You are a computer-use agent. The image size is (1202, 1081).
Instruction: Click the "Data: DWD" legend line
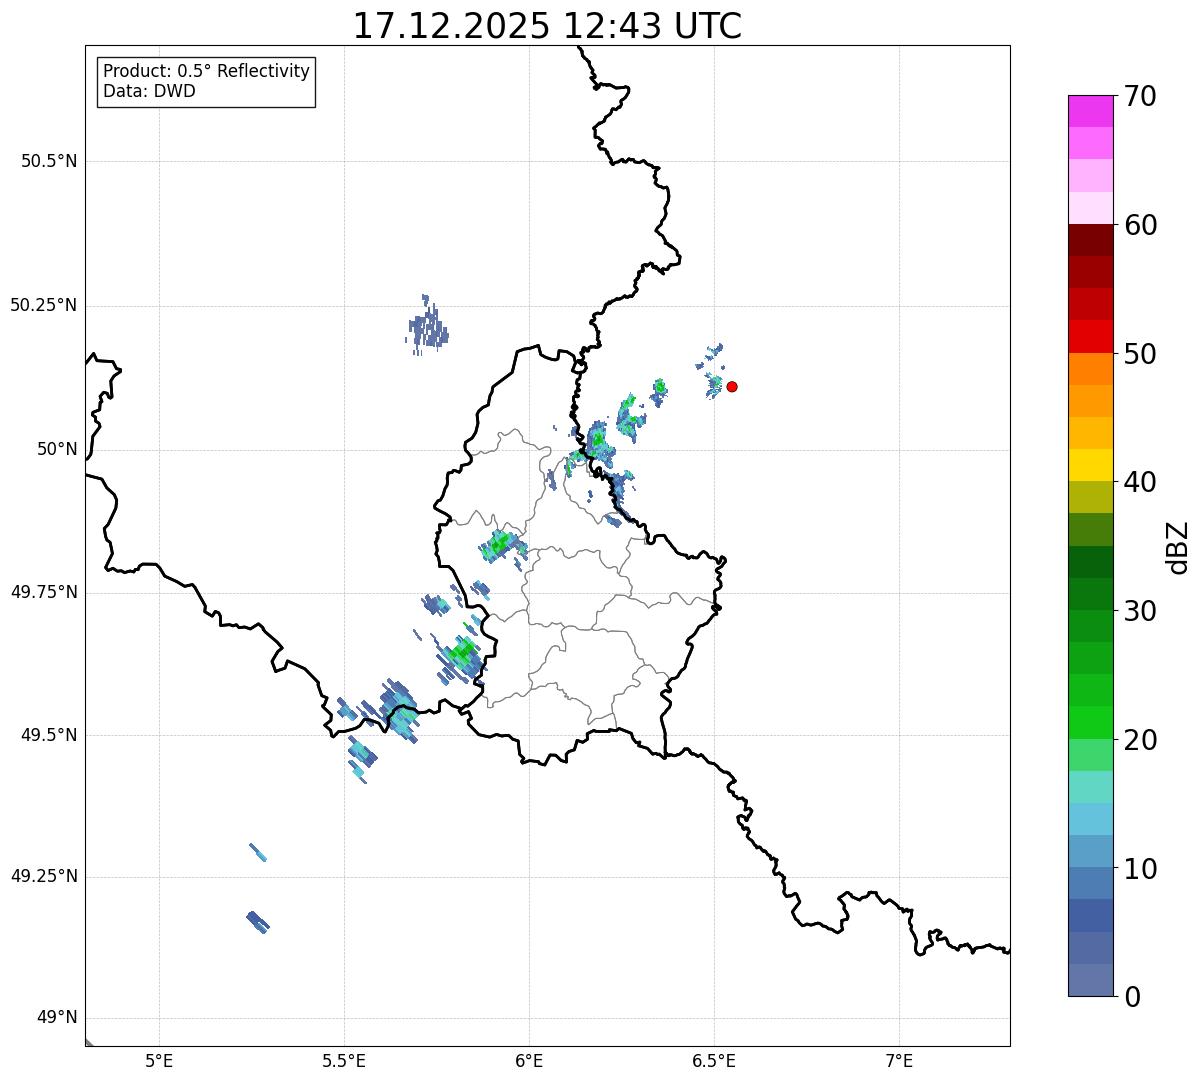click(x=149, y=92)
